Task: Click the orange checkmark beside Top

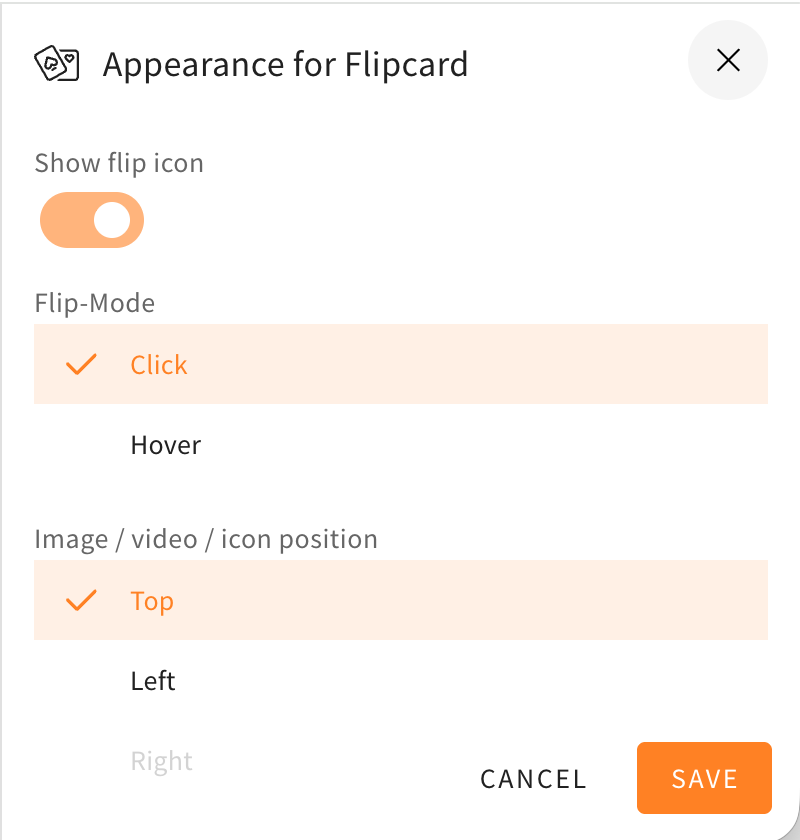Action: pyautogui.click(x=81, y=601)
